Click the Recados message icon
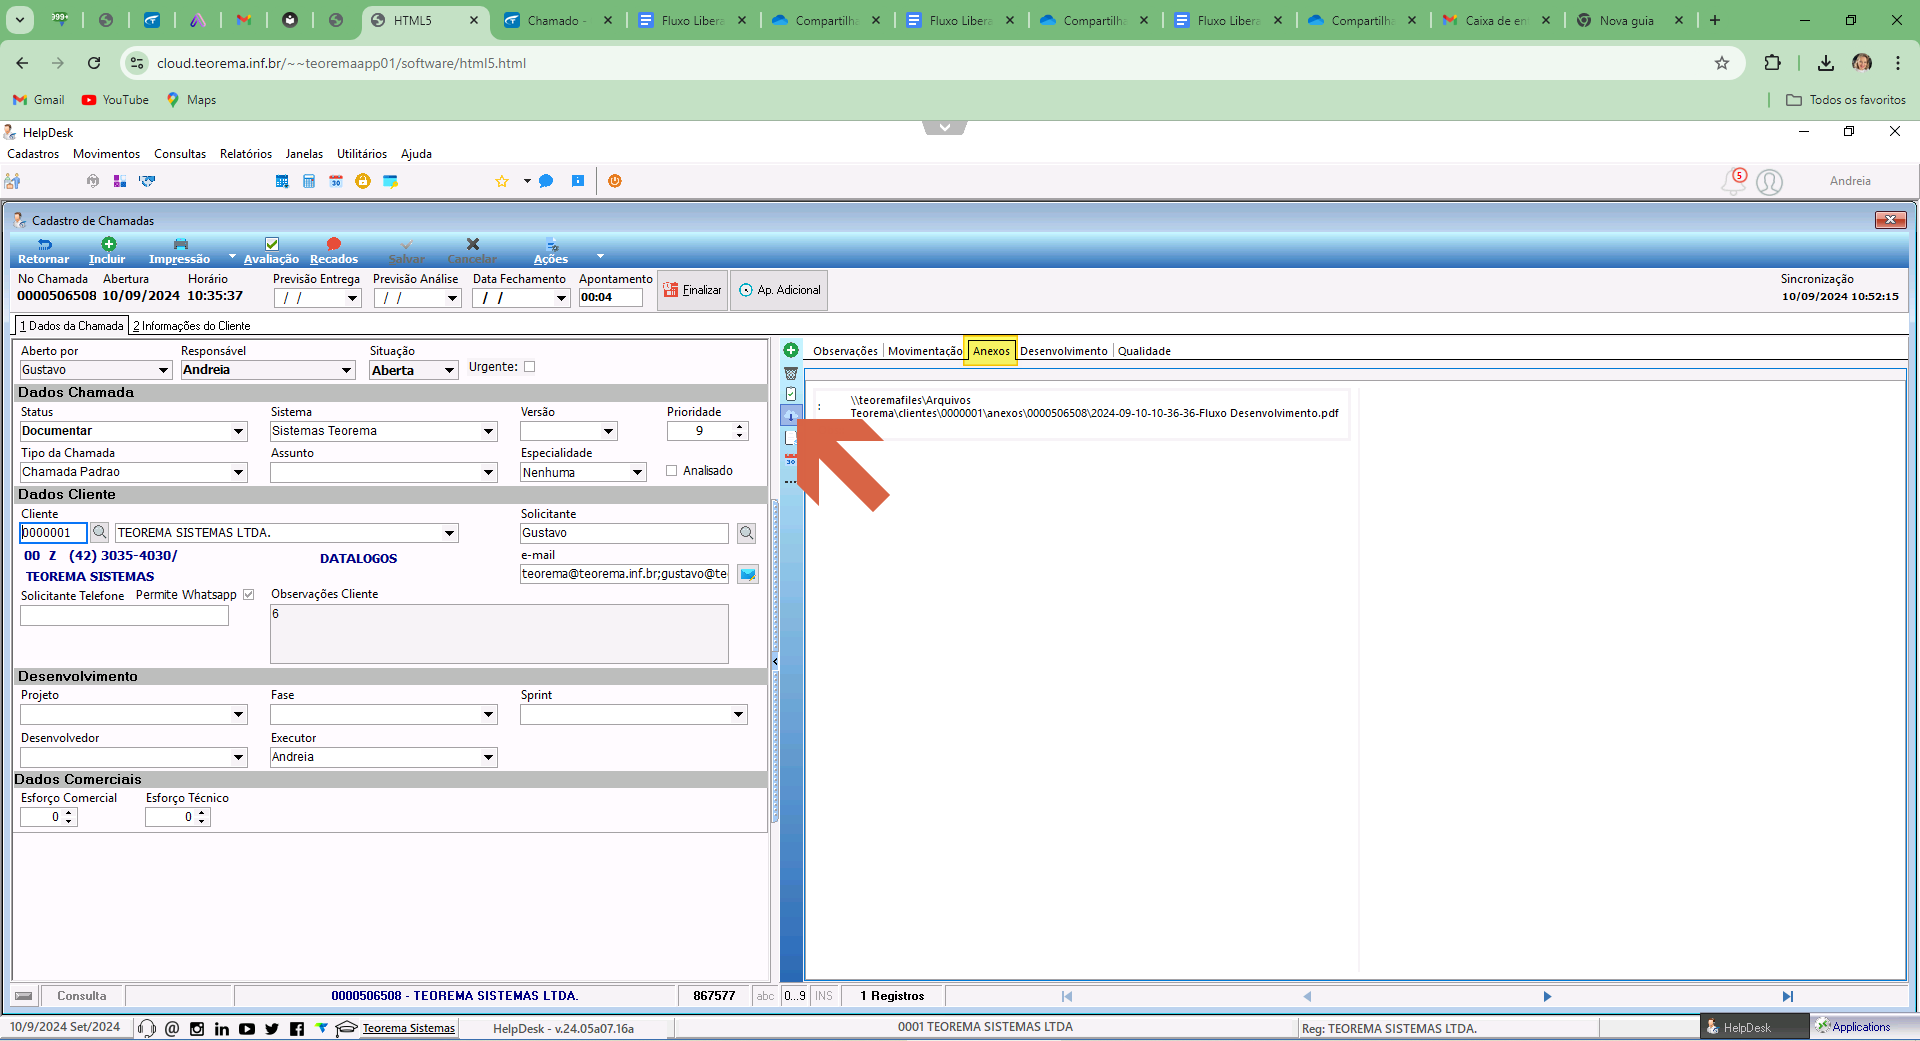1920x1041 pixels. 334,244
